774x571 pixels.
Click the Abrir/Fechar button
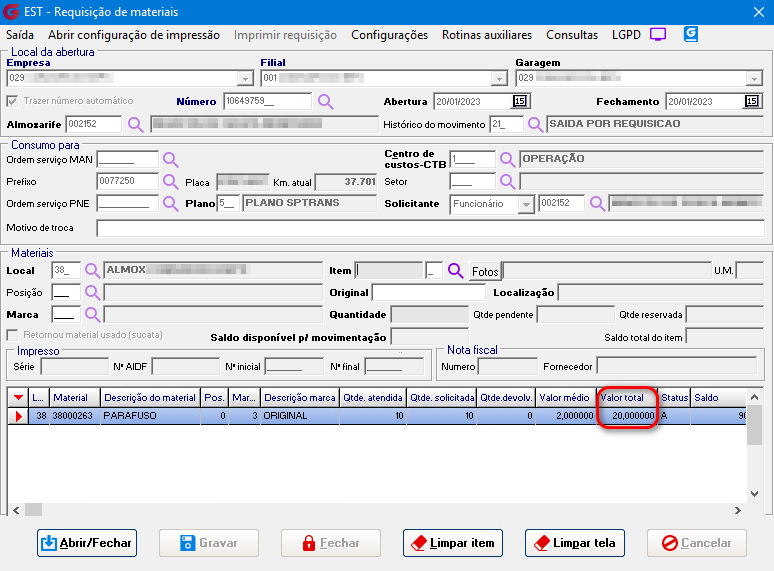pyautogui.click(x=87, y=543)
